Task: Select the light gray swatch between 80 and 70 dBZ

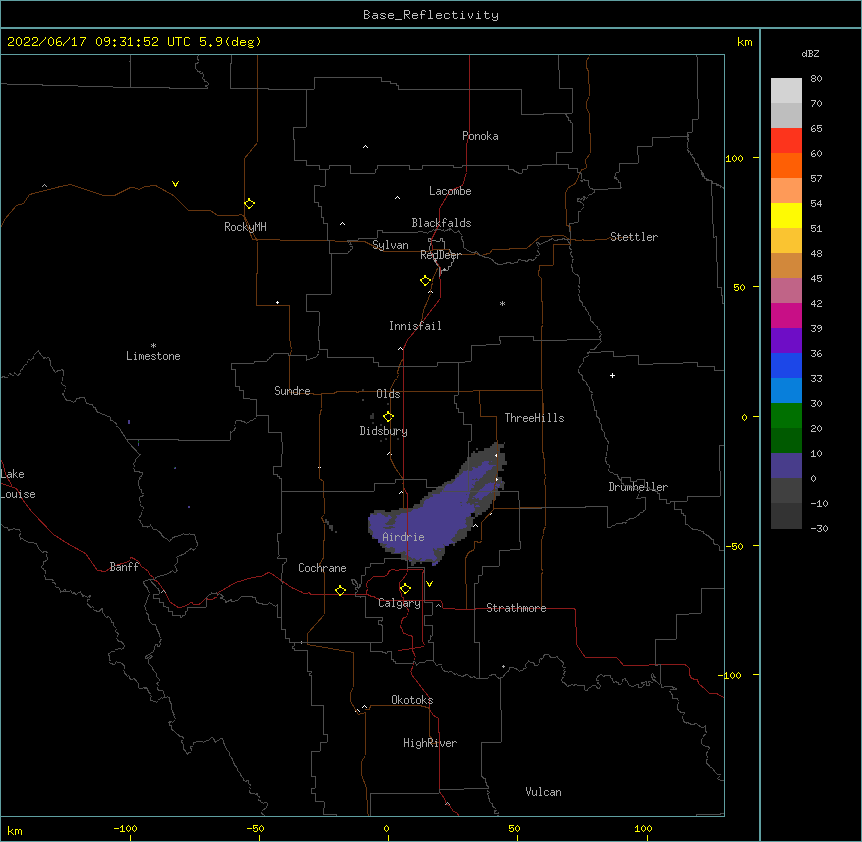Action: click(786, 91)
